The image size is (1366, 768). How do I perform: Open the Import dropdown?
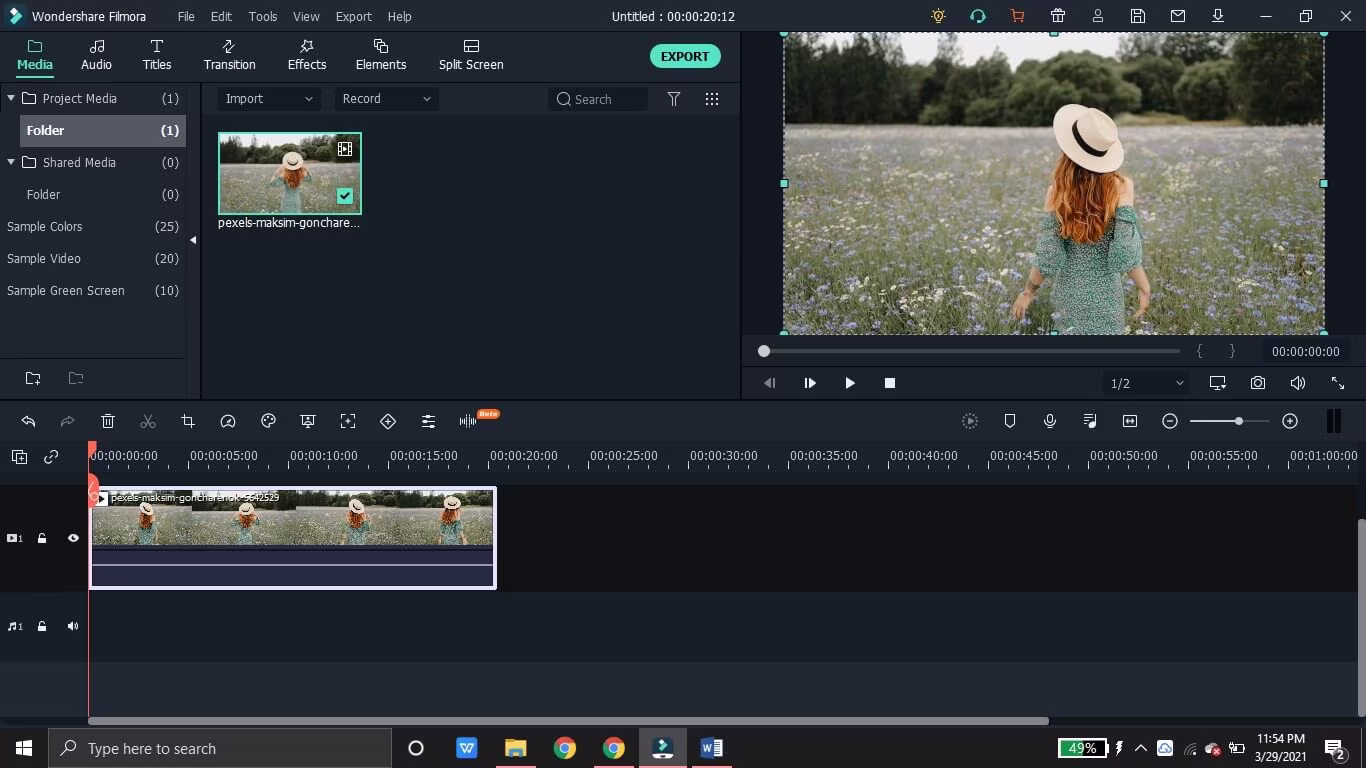(x=269, y=99)
